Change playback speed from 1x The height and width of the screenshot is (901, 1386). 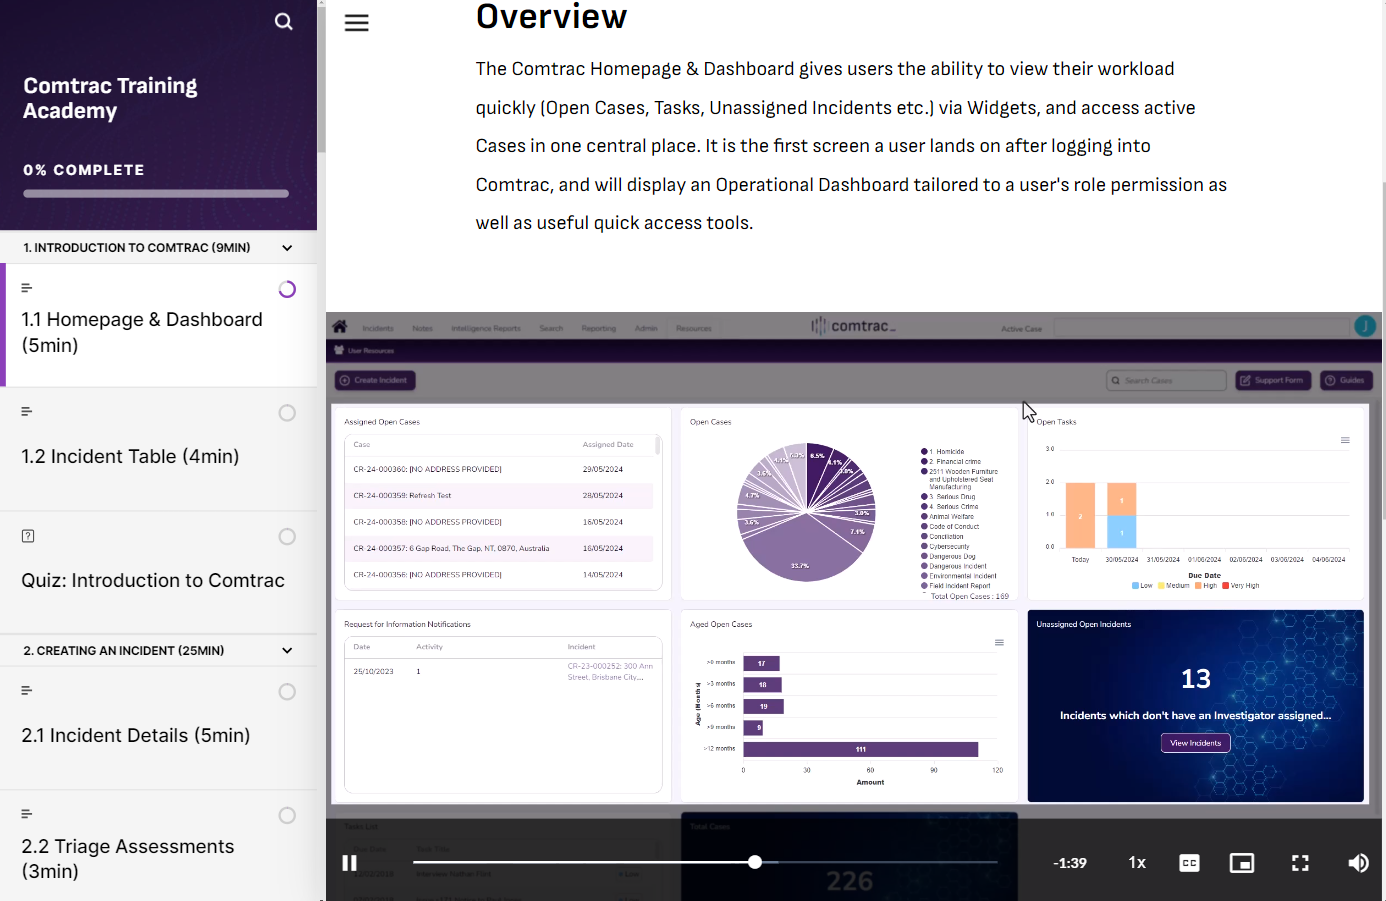pos(1137,863)
